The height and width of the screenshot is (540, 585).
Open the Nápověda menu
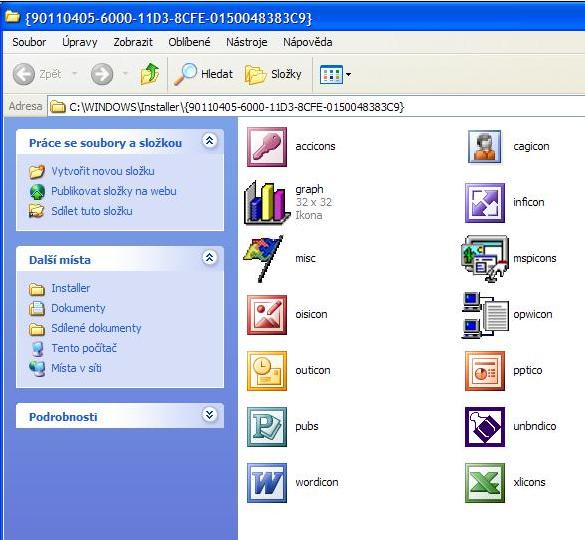[x=308, y=42]
